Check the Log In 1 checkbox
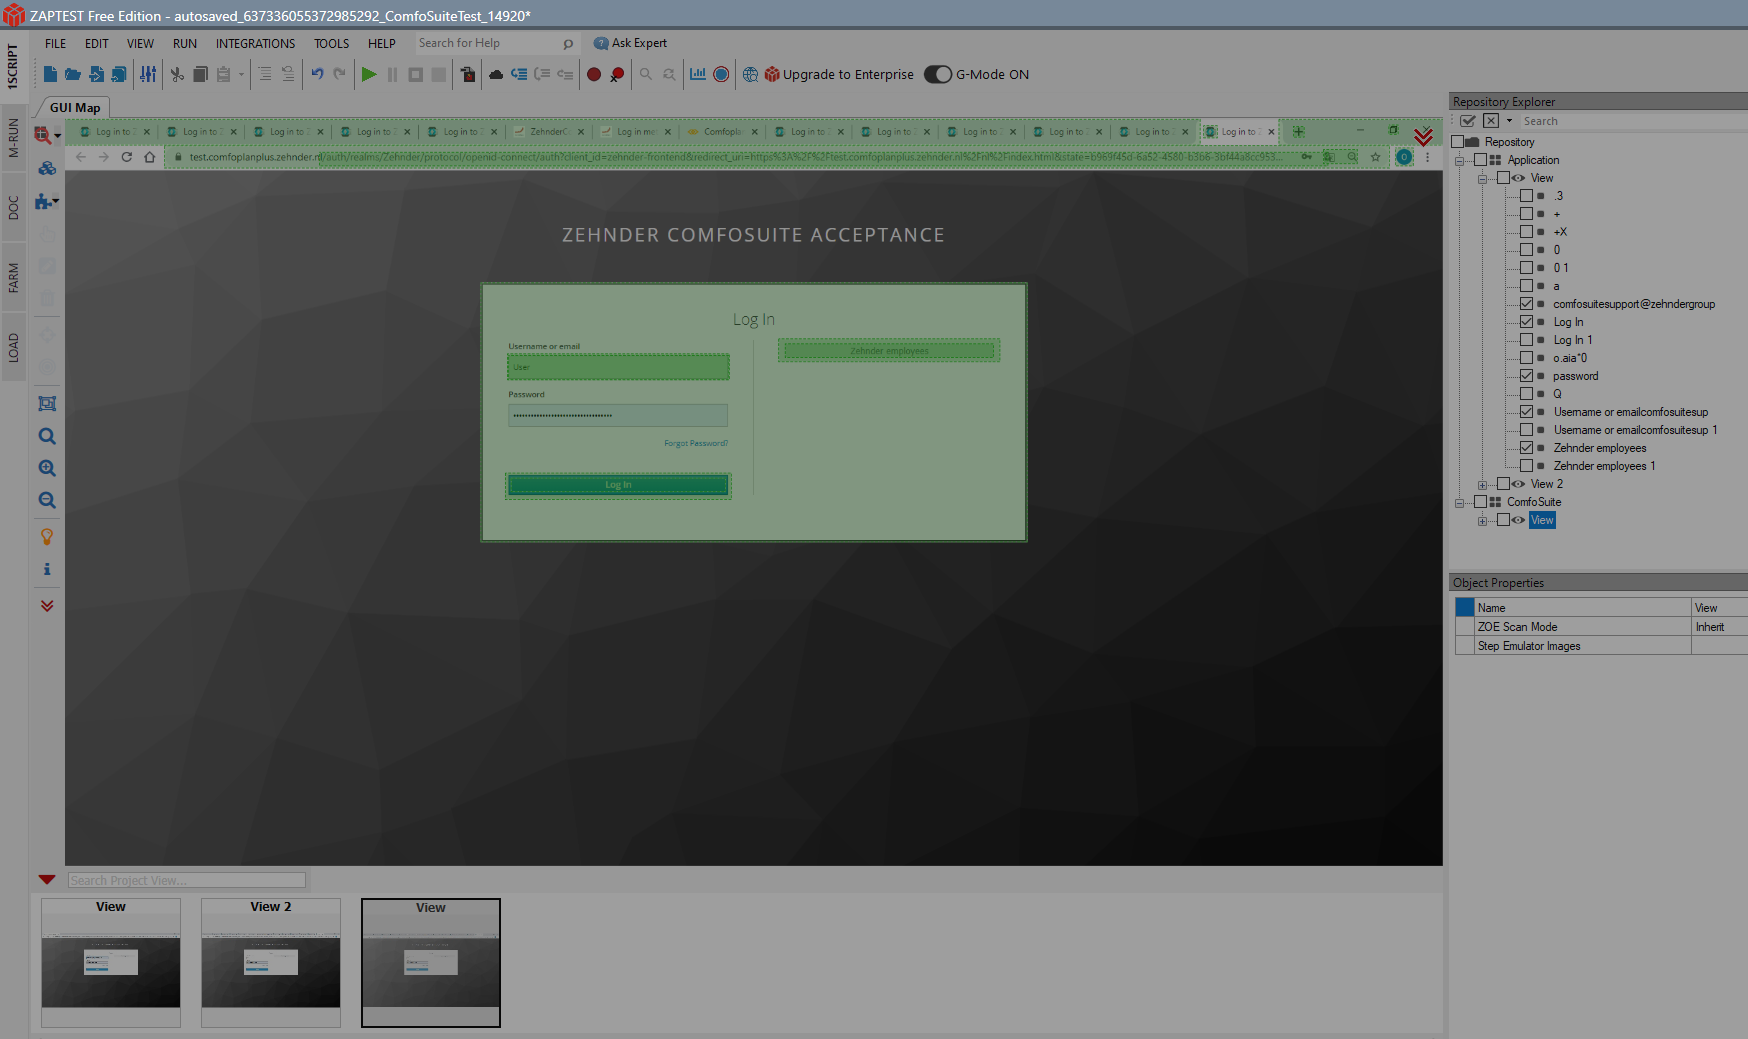The width and height of the screenshot is (1748, 1039). 1526,340
